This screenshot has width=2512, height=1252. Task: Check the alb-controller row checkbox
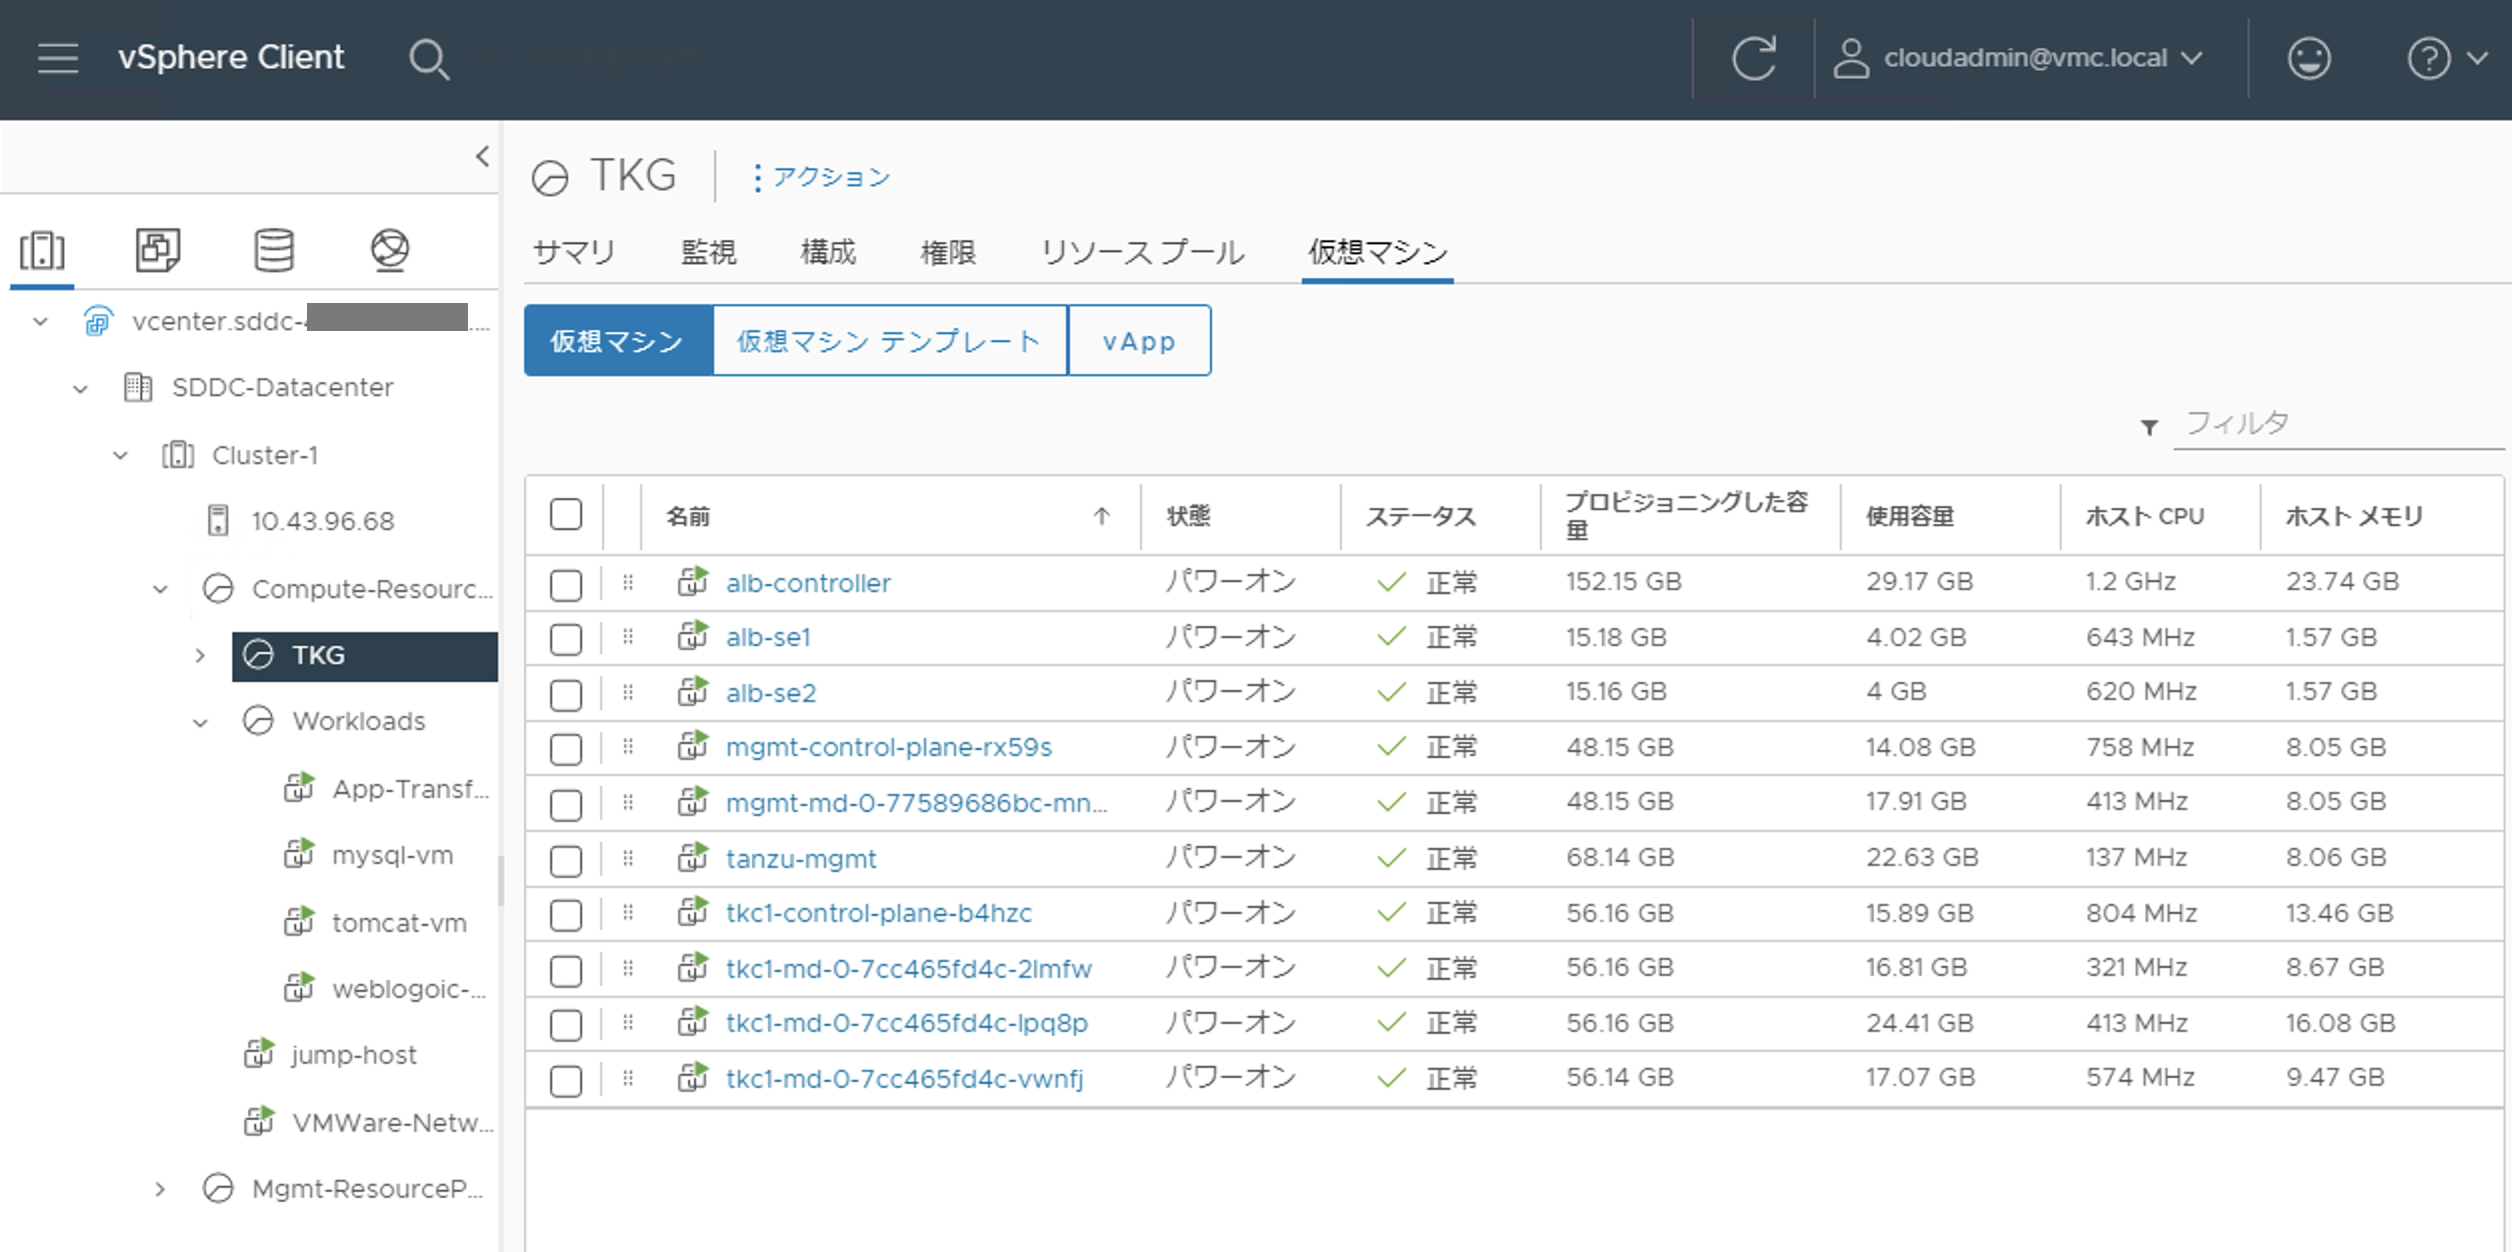566,584
